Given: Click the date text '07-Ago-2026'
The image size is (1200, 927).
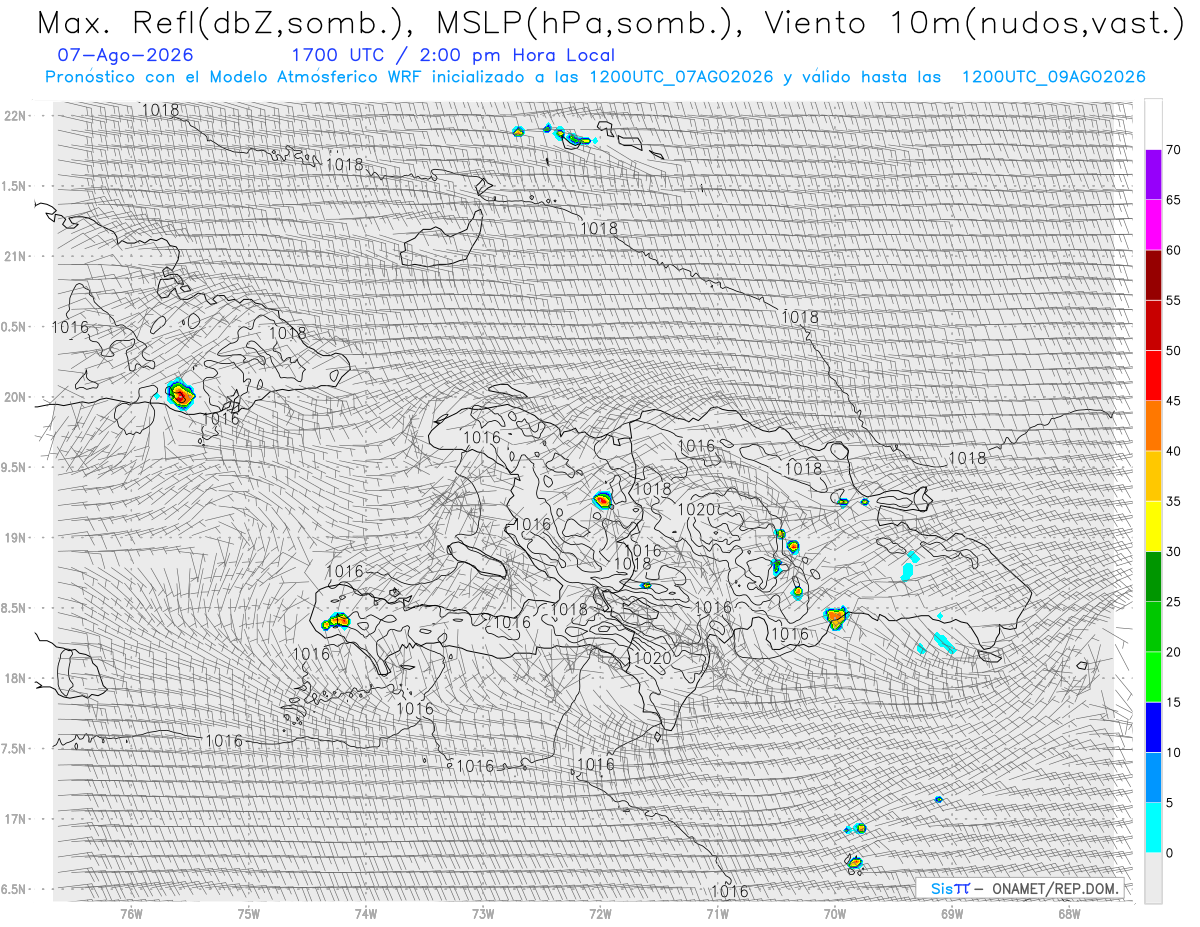Looking at the screenshot, I should tap(126, 55).
